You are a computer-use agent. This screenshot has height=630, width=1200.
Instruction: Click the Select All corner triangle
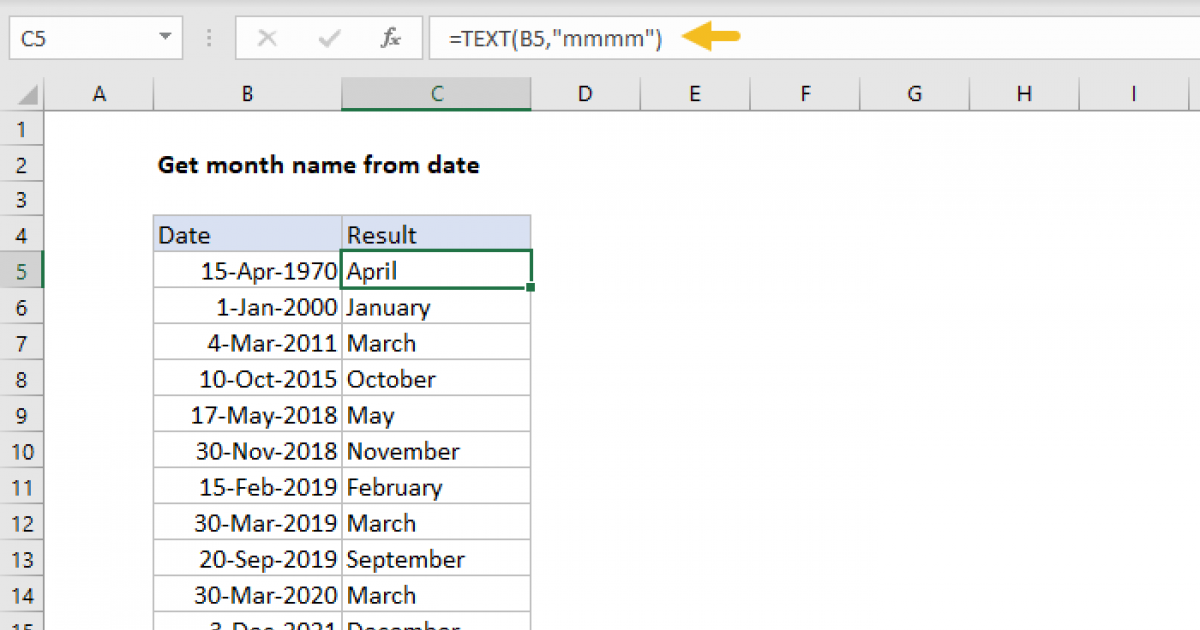click(28, 95)
